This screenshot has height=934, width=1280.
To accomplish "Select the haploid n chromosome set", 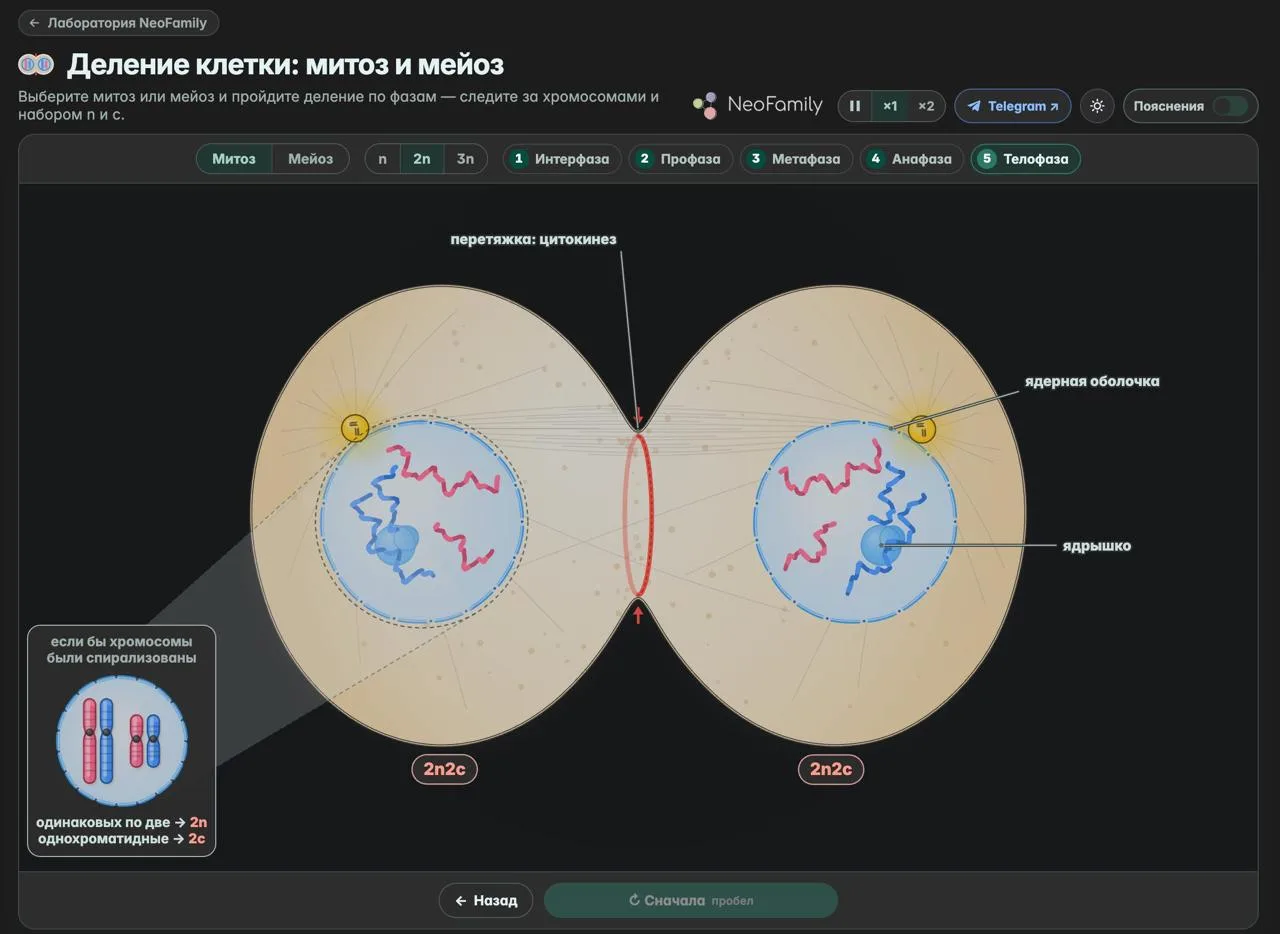I will click(x=383, y=159).
